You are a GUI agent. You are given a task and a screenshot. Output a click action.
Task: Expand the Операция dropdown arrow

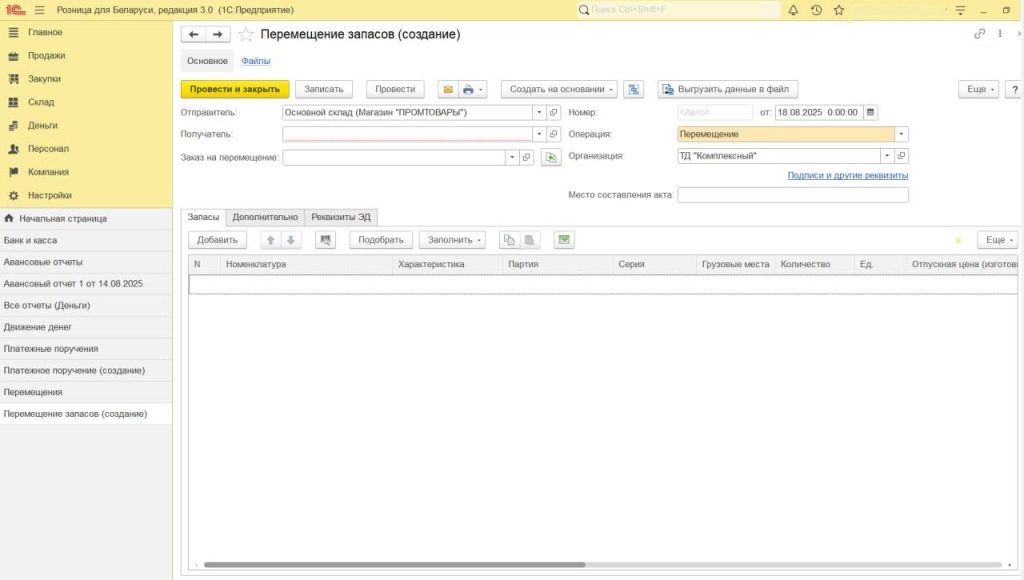click(x=901, y=134)
